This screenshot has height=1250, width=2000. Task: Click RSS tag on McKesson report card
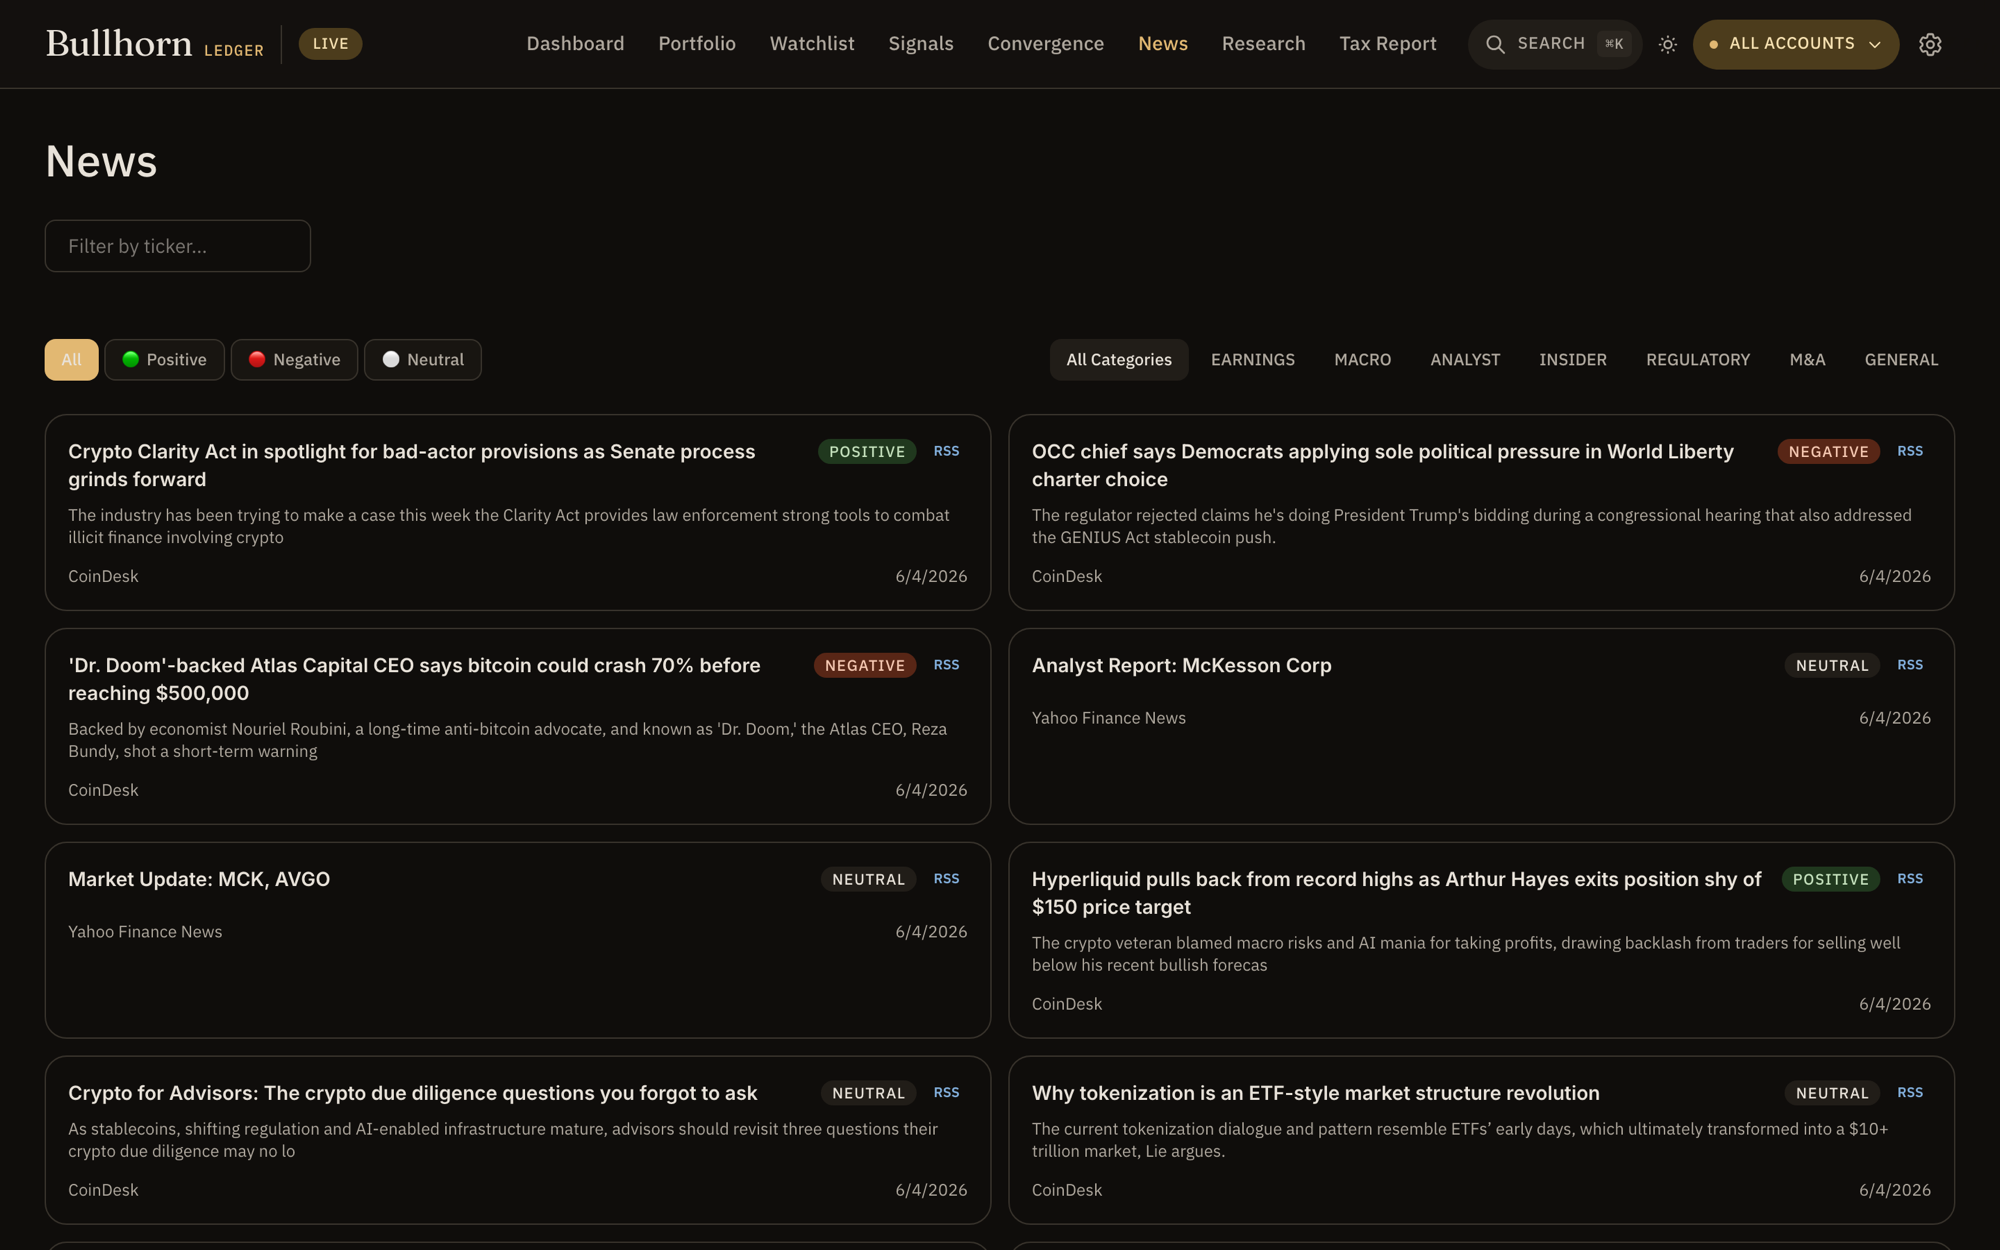coord(1910,666)
